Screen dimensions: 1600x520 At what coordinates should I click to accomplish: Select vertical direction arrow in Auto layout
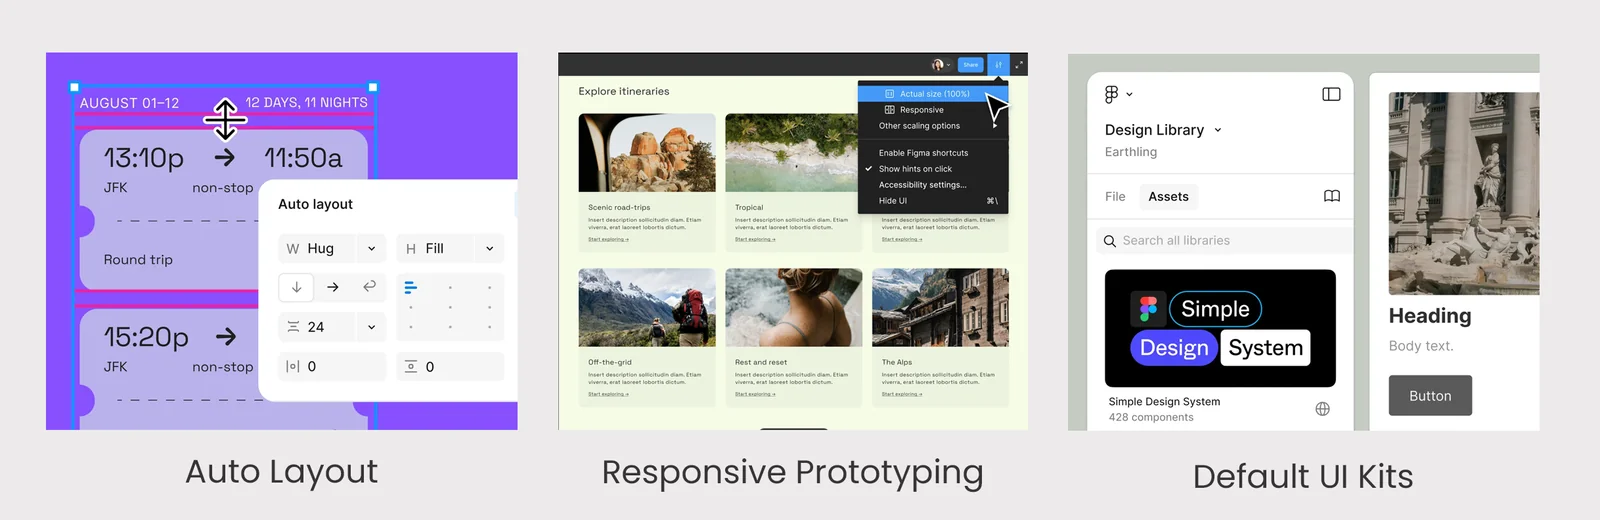[297, 287]
